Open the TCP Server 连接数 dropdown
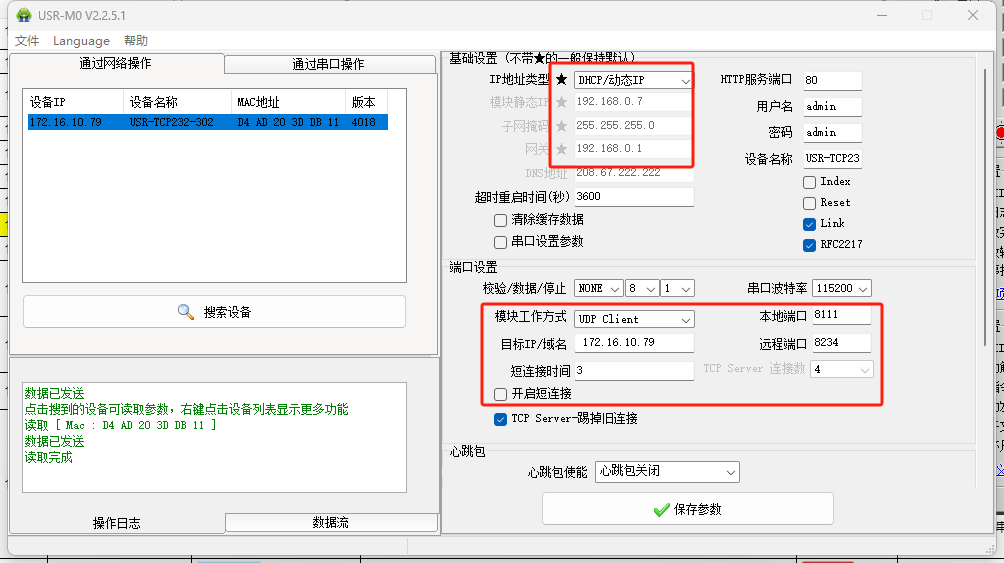Screen dimensions: 1004x563 tap(841, 370)
